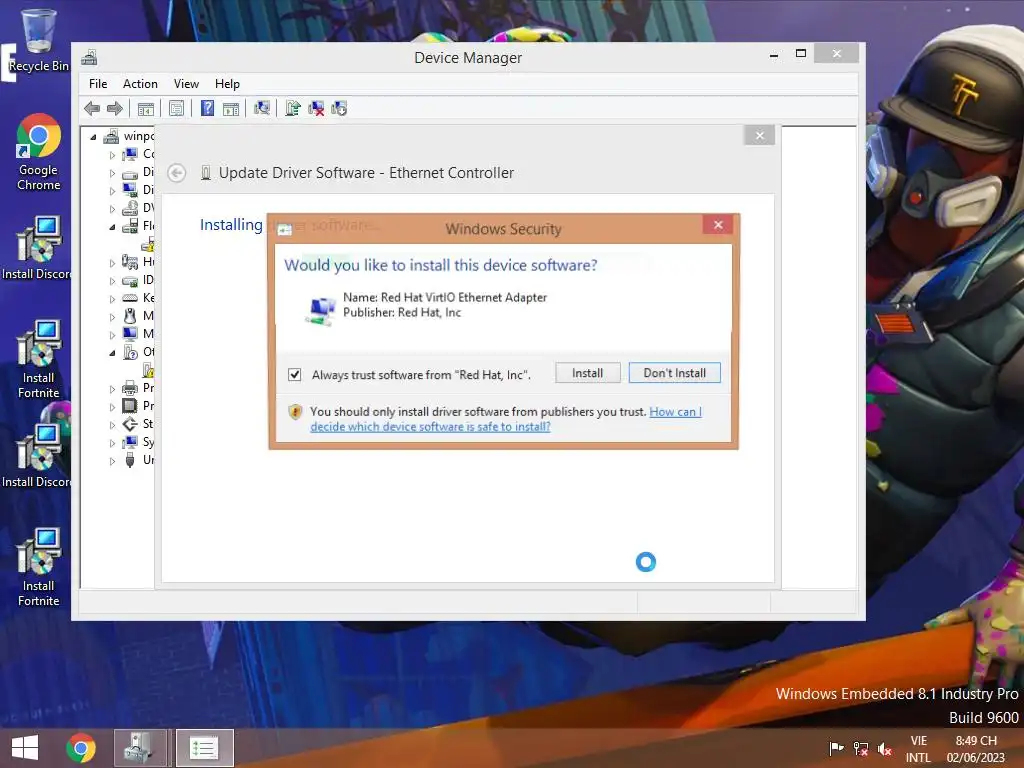Expand the Universal Serial Bus controllers arrow
Image resolution: width=1024 pixels, height=768 pixels.
(x=112, y=461)
